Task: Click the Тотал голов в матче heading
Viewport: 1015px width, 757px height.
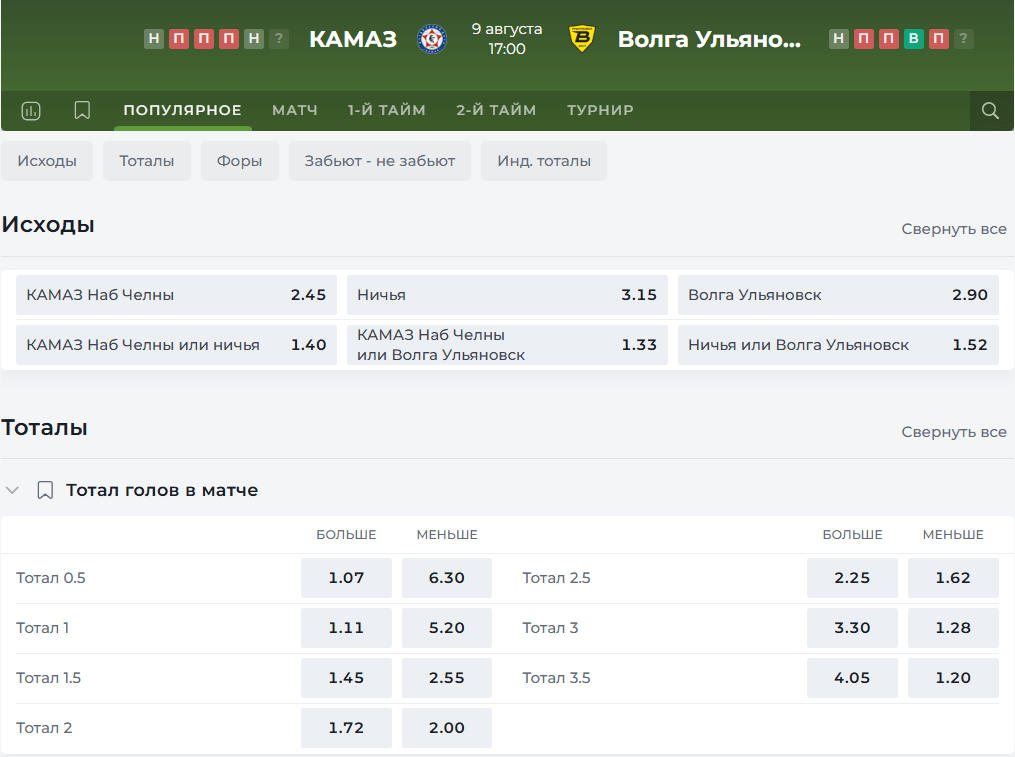Action: 162,490
